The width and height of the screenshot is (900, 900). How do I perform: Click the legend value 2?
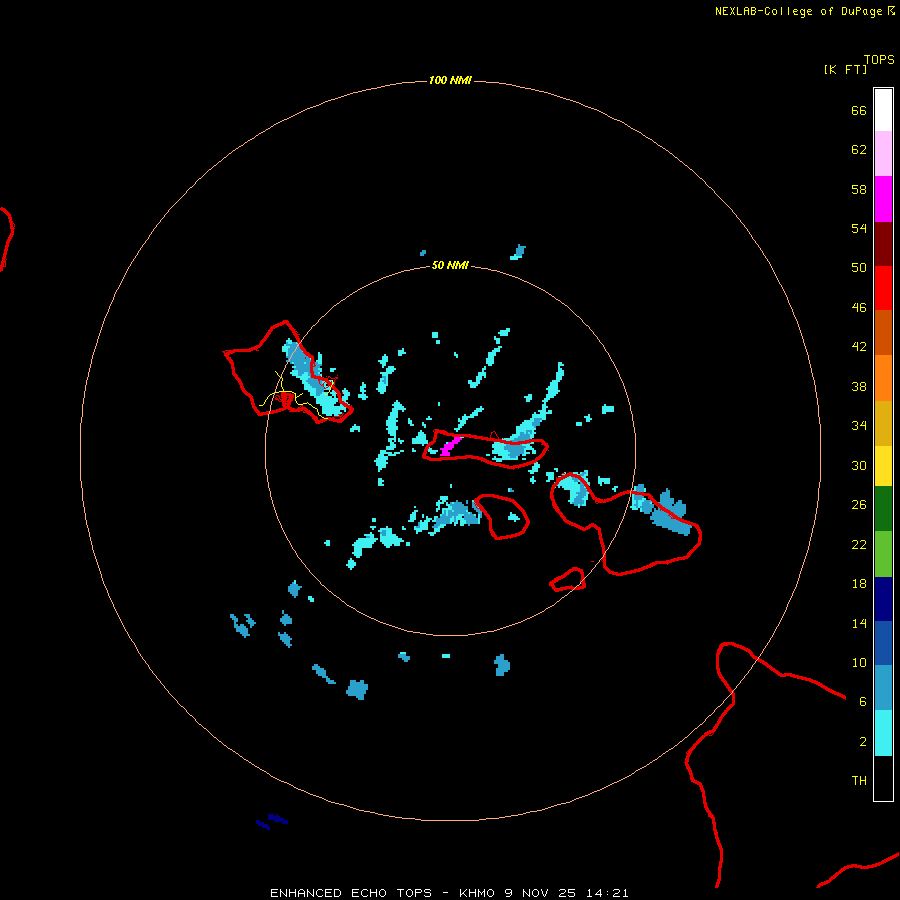[863, 742]
